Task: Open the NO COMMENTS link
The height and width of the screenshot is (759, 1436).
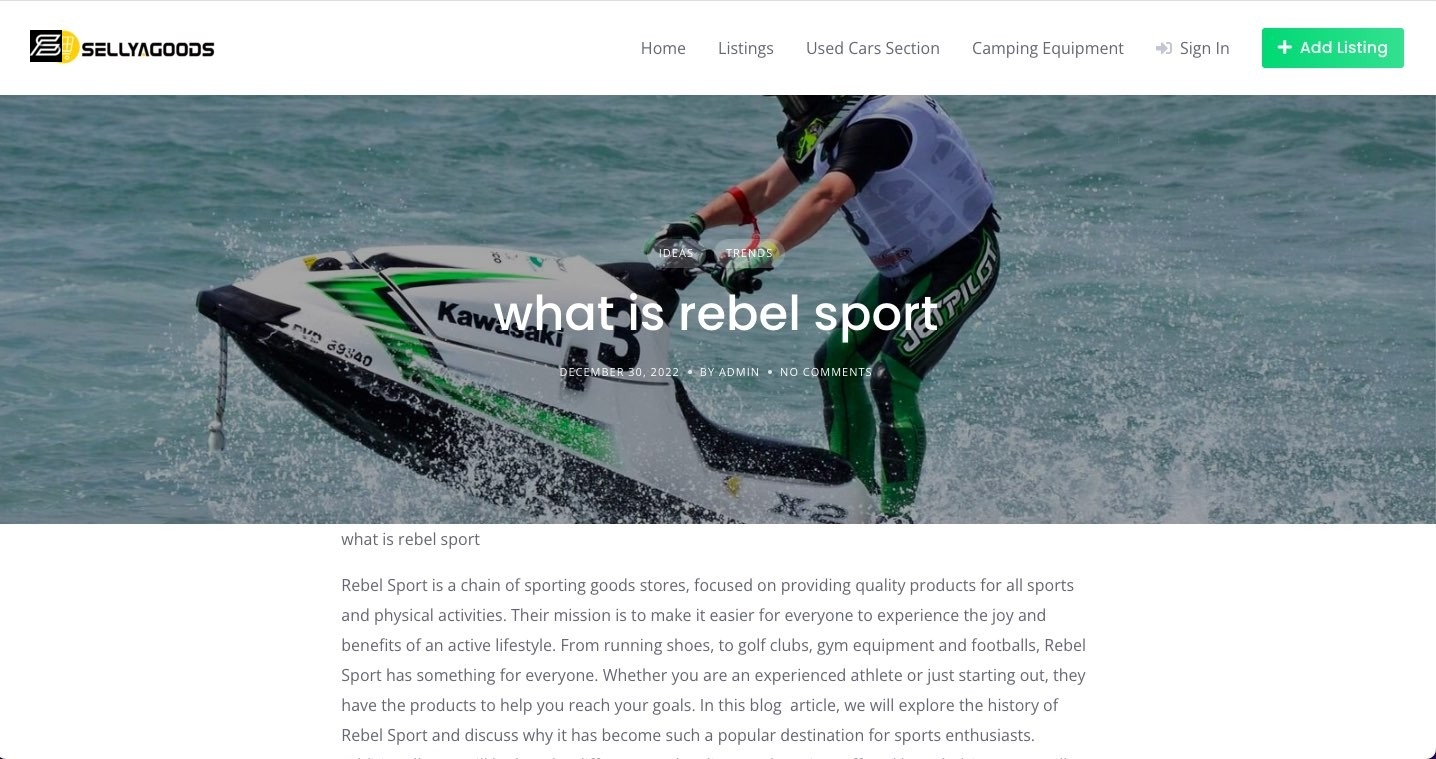Action: point(826,372)
